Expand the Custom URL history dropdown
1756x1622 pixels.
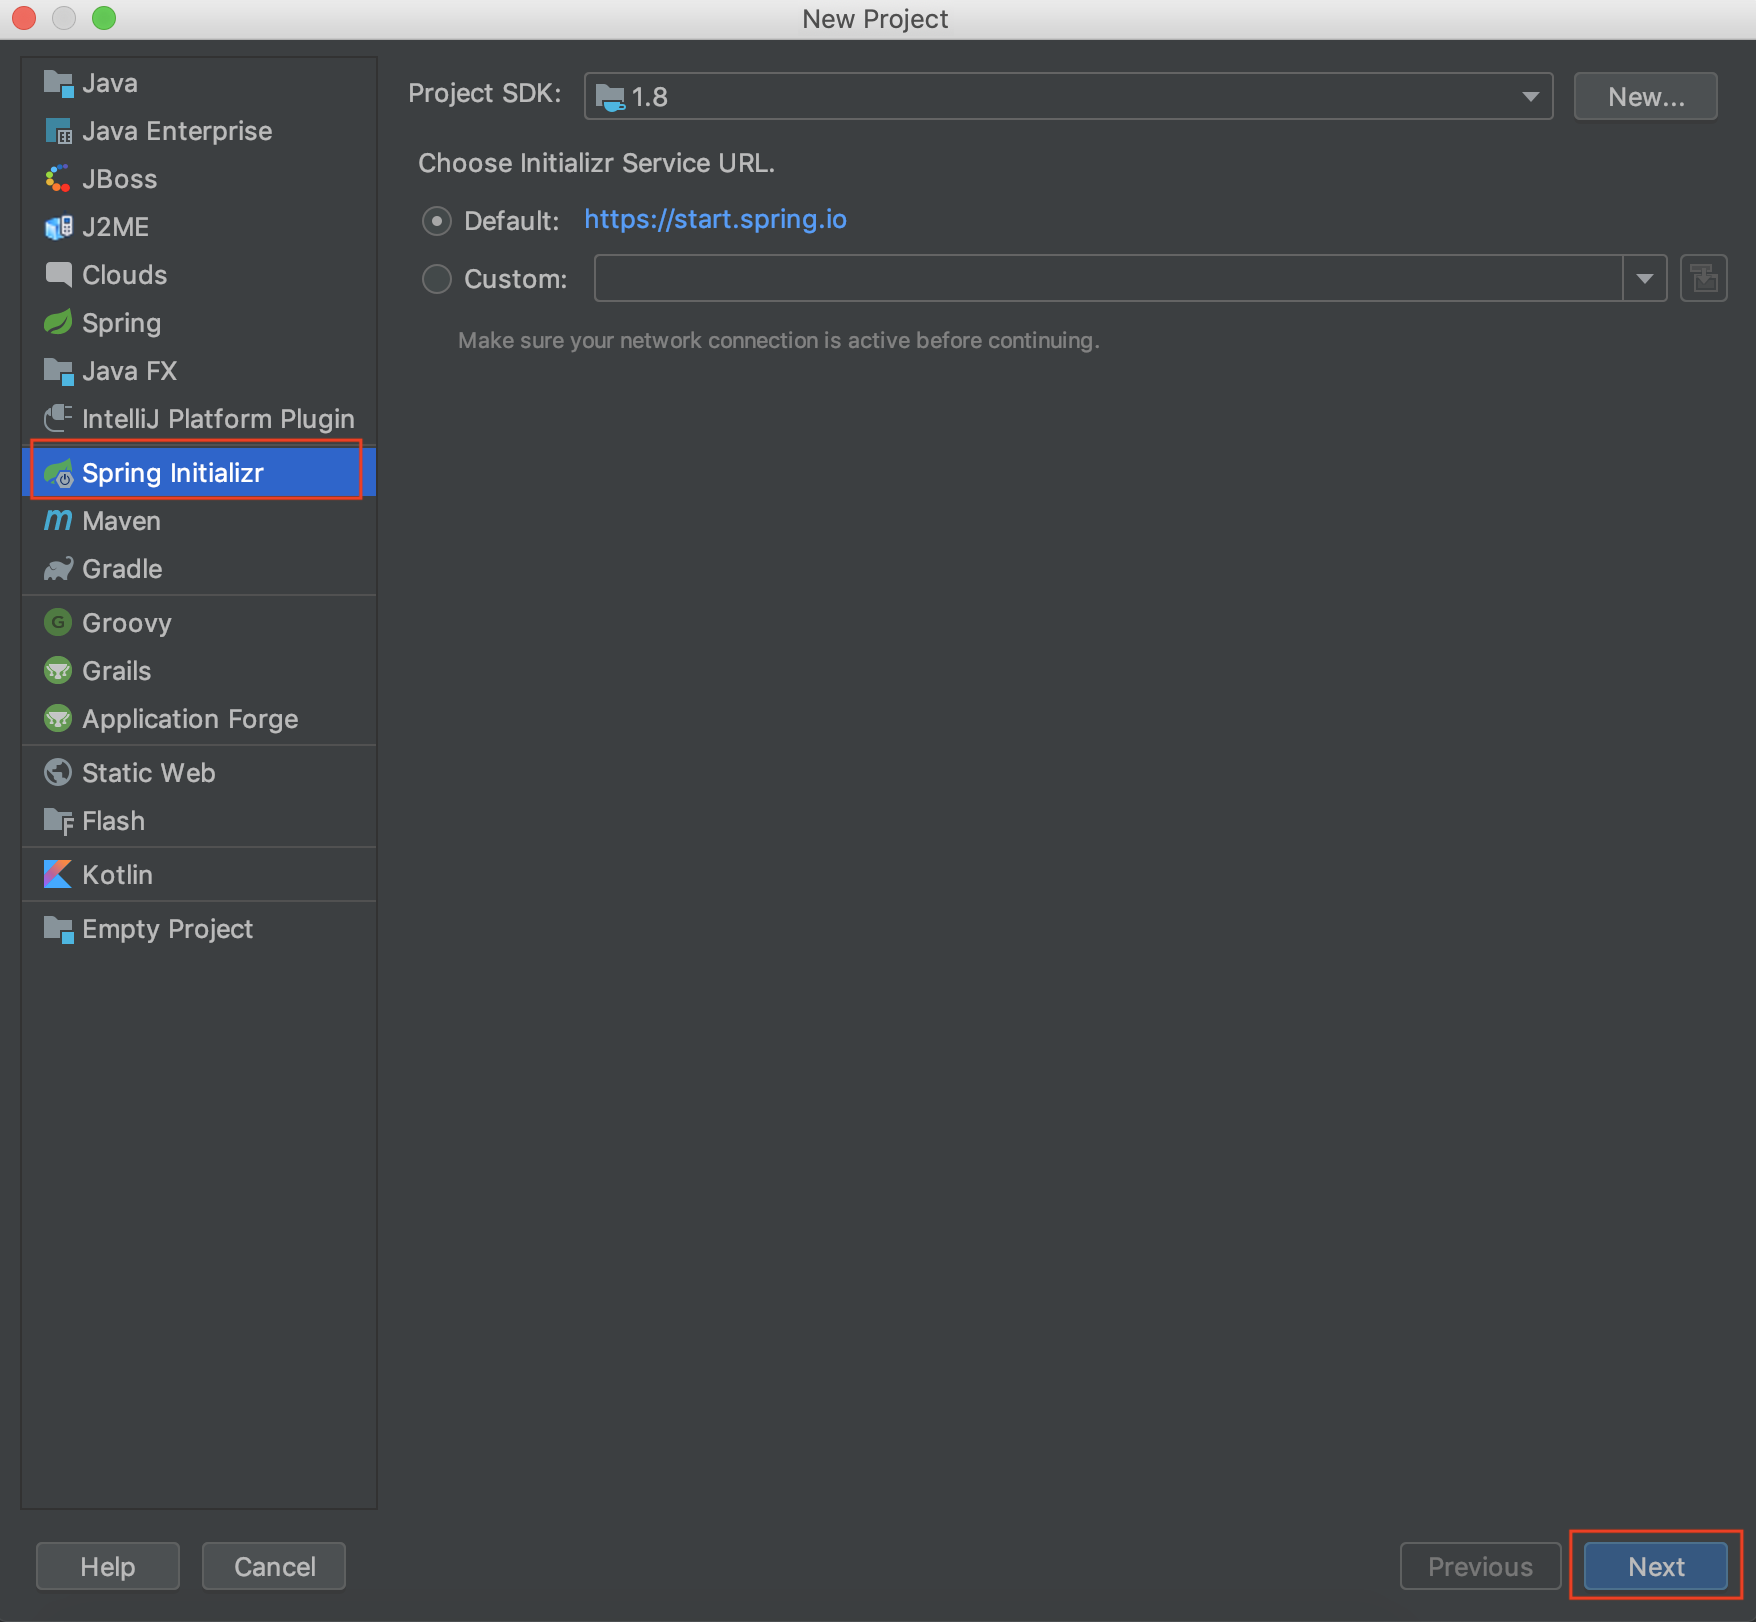1645,279
